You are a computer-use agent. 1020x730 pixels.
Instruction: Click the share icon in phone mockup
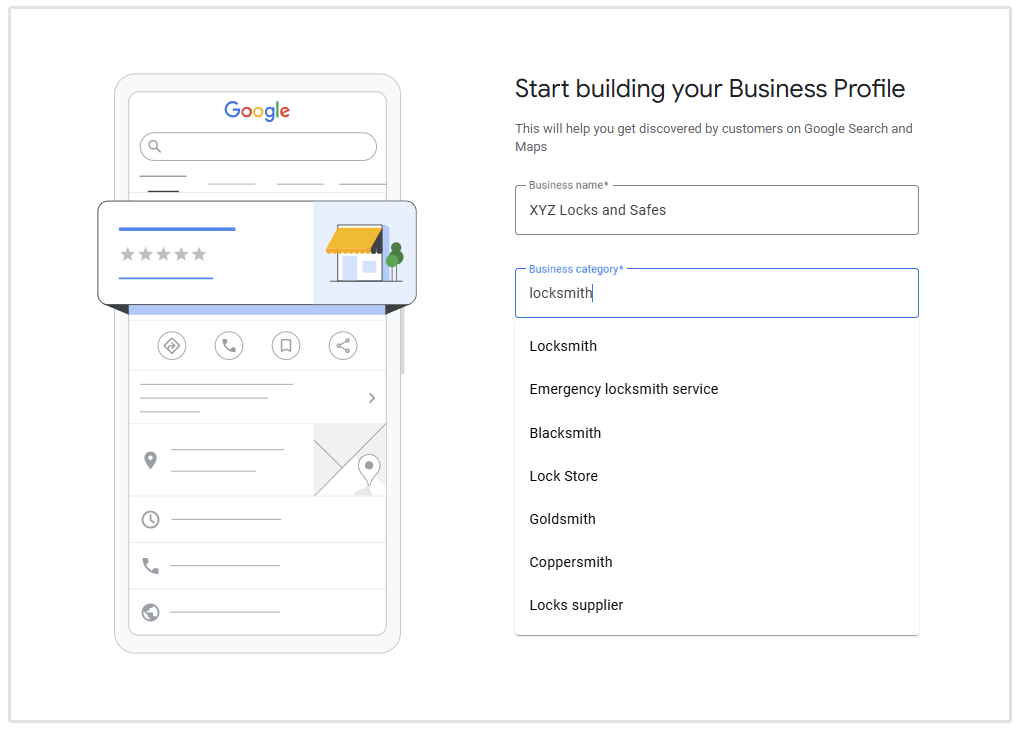click(x=343, y=346)
